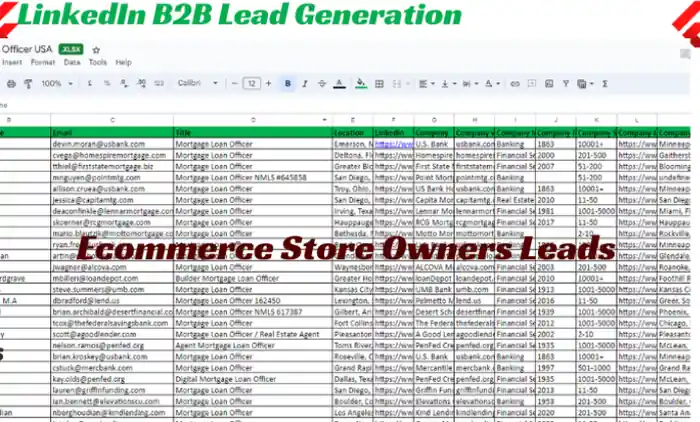
Task: Open the text wrapping dropdown
Action: click(470, 84)
